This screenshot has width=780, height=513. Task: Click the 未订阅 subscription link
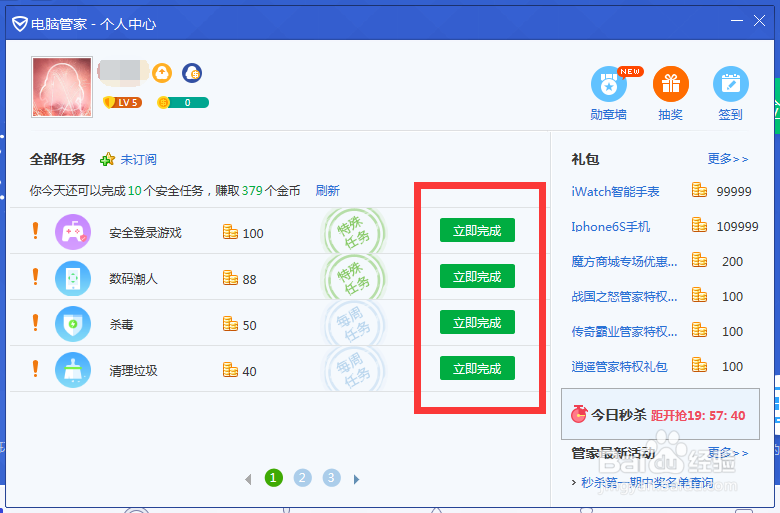[138, 160]
